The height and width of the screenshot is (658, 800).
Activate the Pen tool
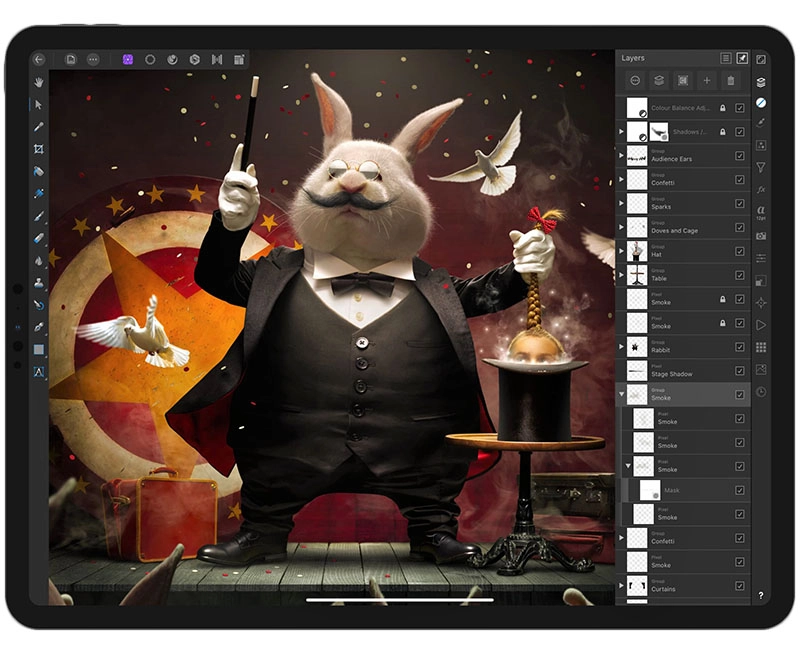39,327
